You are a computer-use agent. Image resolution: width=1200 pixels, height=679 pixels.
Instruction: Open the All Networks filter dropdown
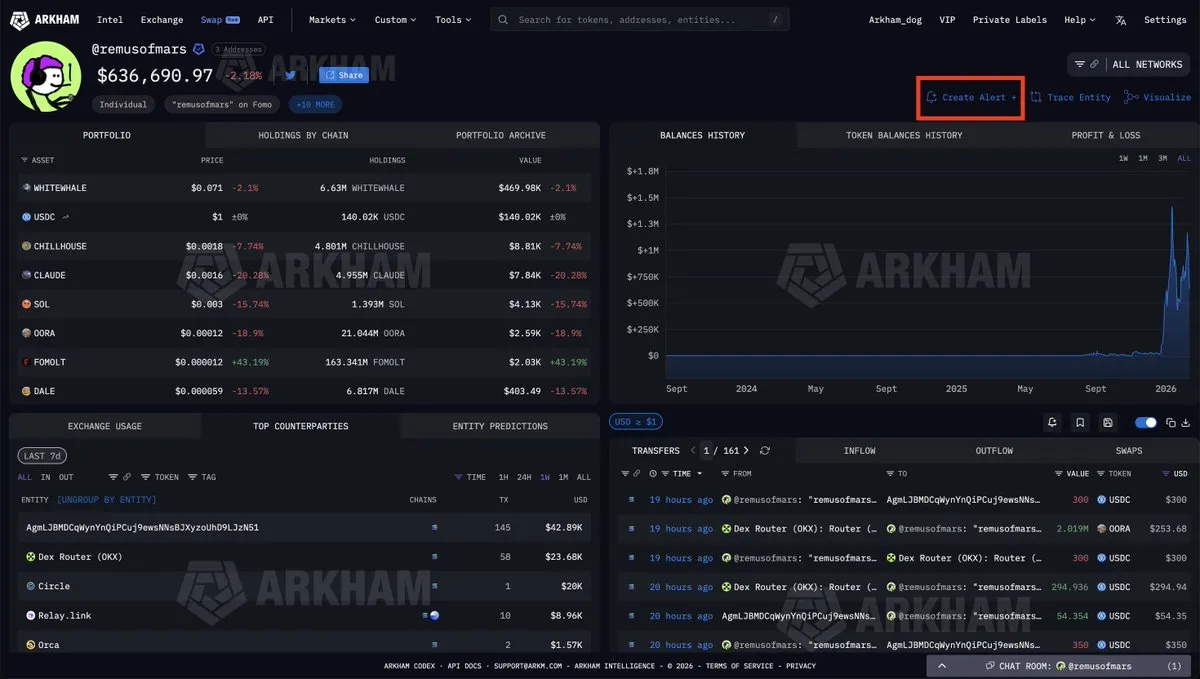[1128, 64]
